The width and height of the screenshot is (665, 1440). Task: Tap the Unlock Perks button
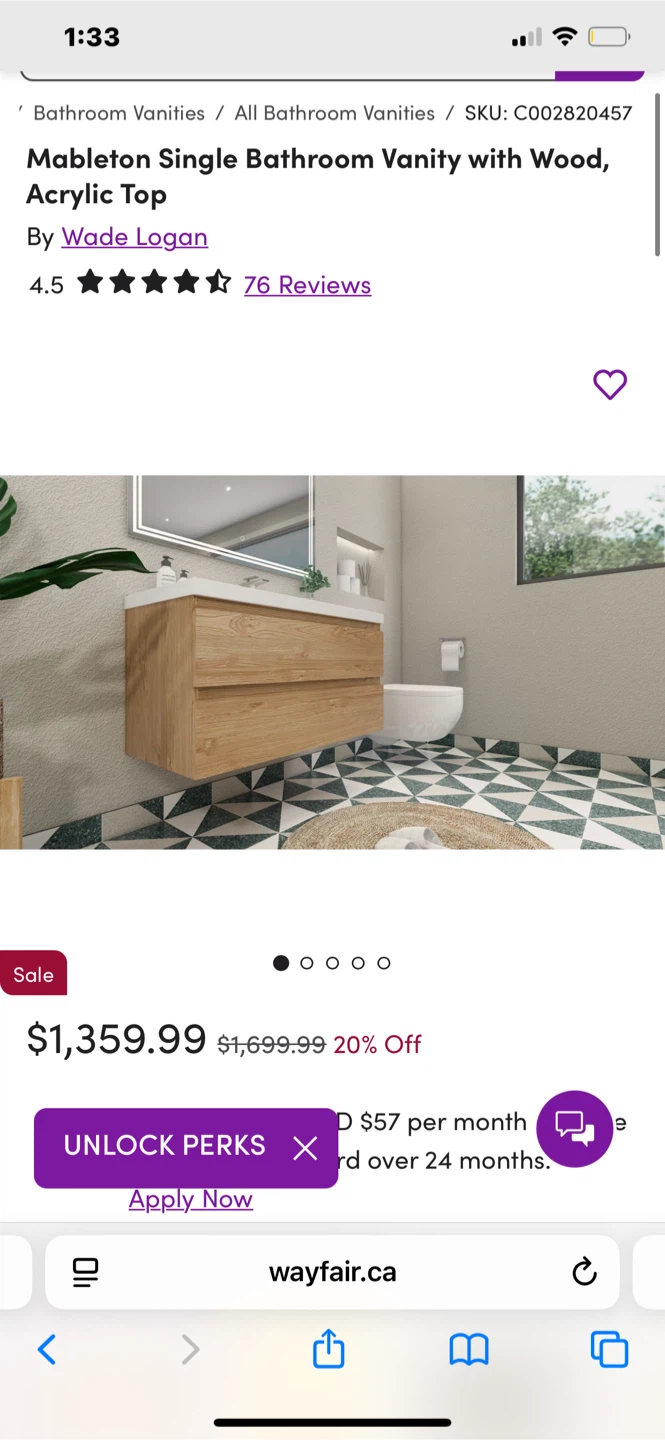pos(164,1147)
